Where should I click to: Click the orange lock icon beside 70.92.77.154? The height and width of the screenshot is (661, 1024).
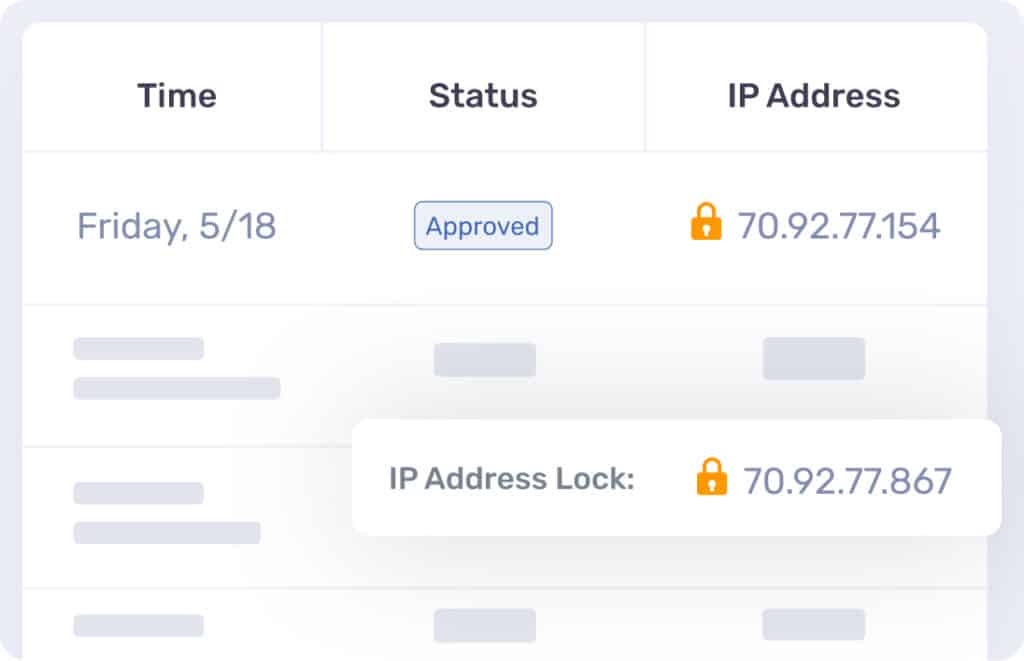coord(706,221)
